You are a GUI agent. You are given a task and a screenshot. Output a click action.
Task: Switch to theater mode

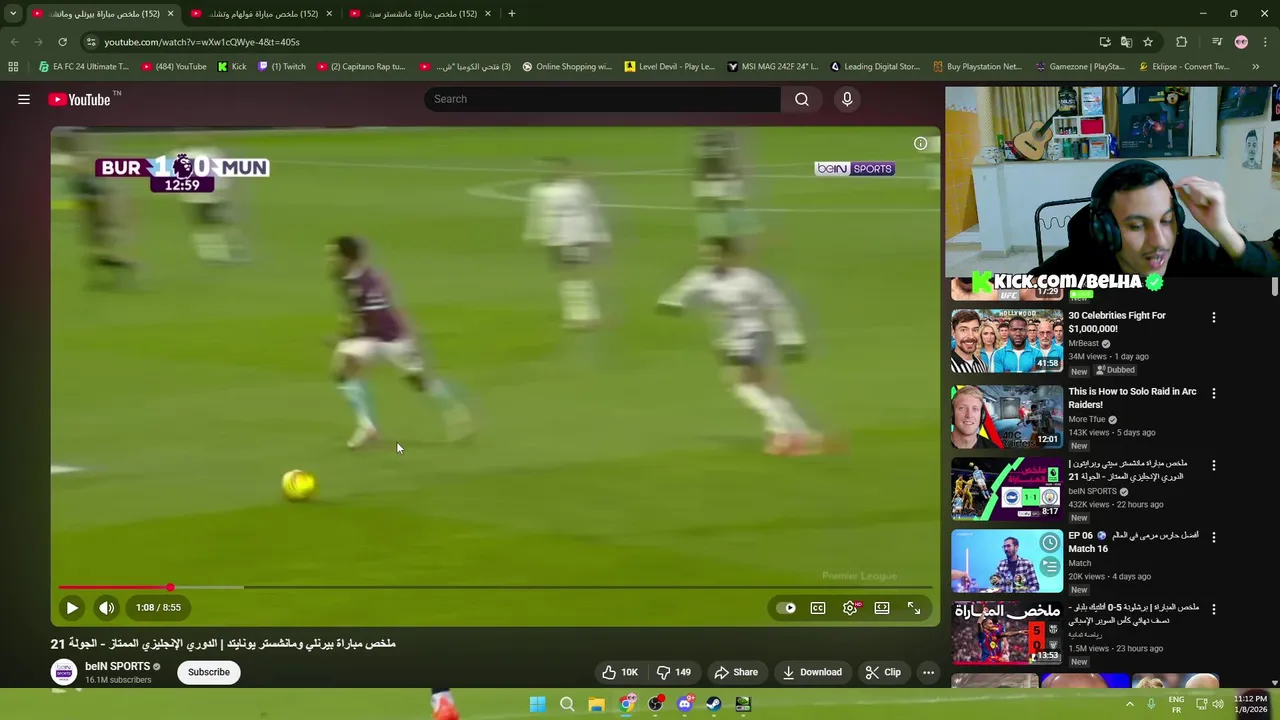click(x=882, y=607)
